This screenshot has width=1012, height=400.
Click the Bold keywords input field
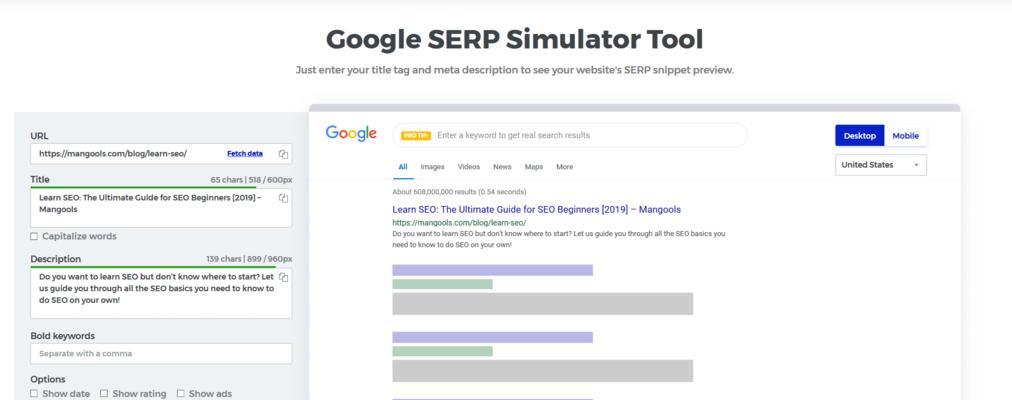click(160, 353)
